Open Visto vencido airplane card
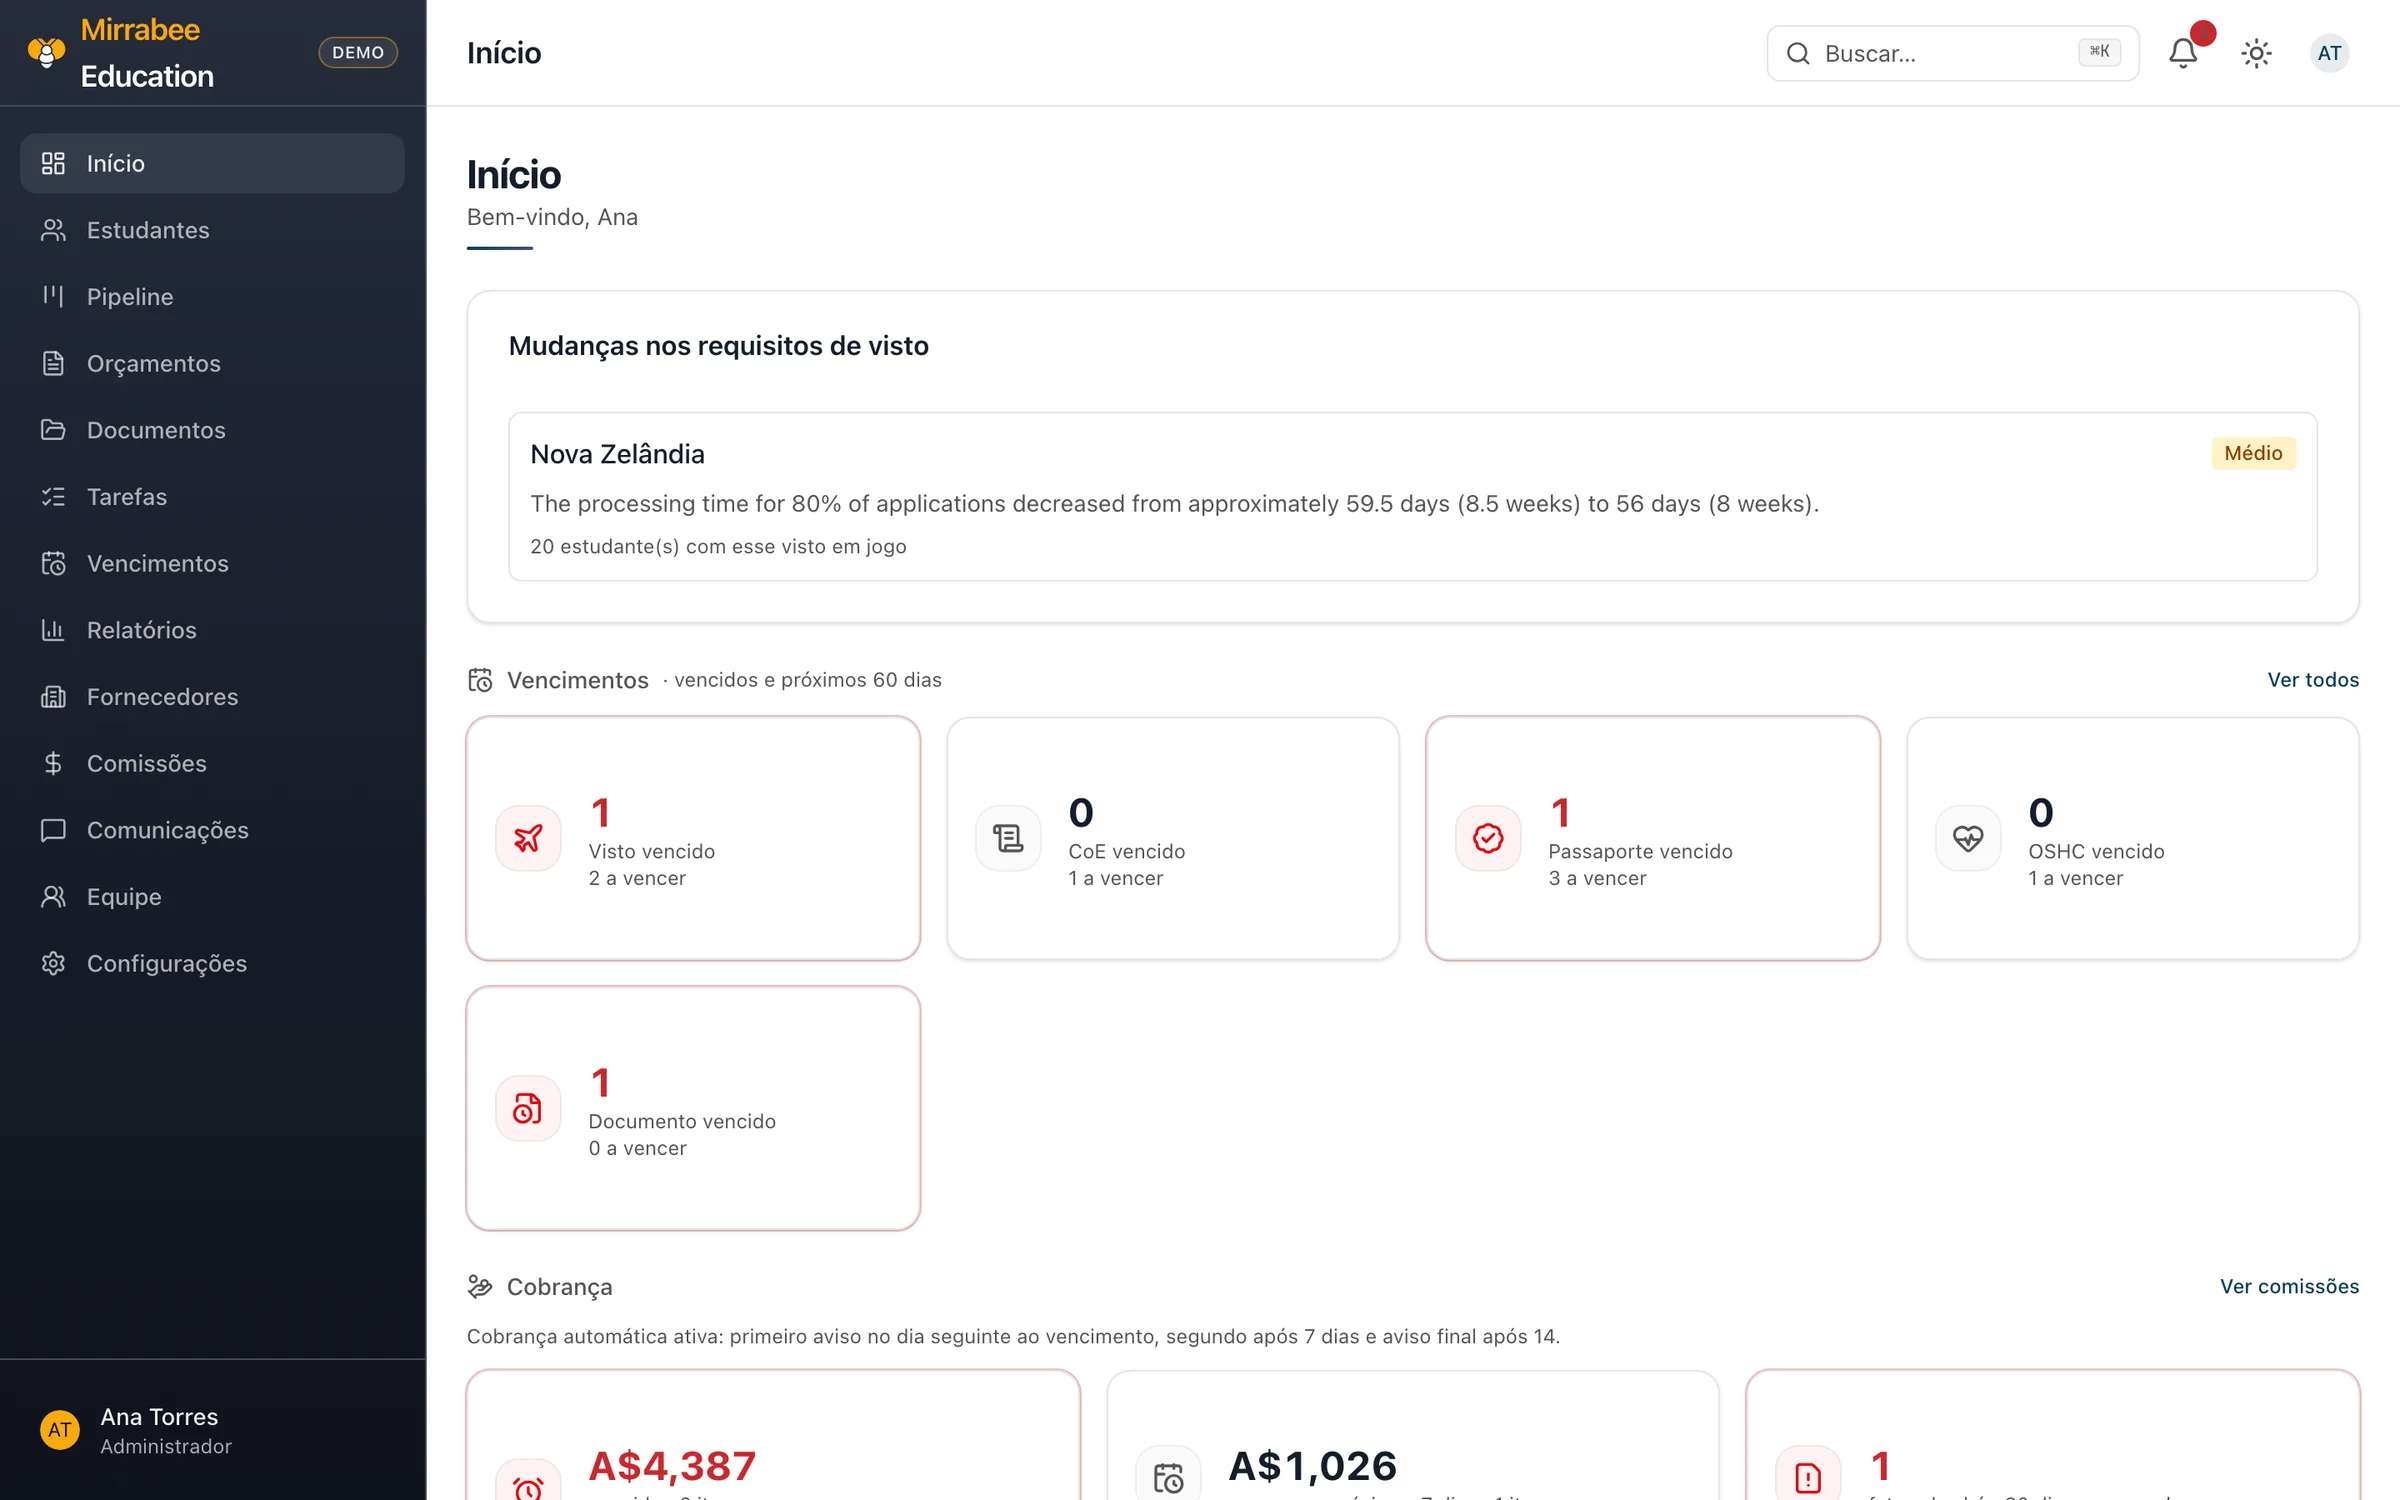2400x1500 pixels. coord(693,838)
